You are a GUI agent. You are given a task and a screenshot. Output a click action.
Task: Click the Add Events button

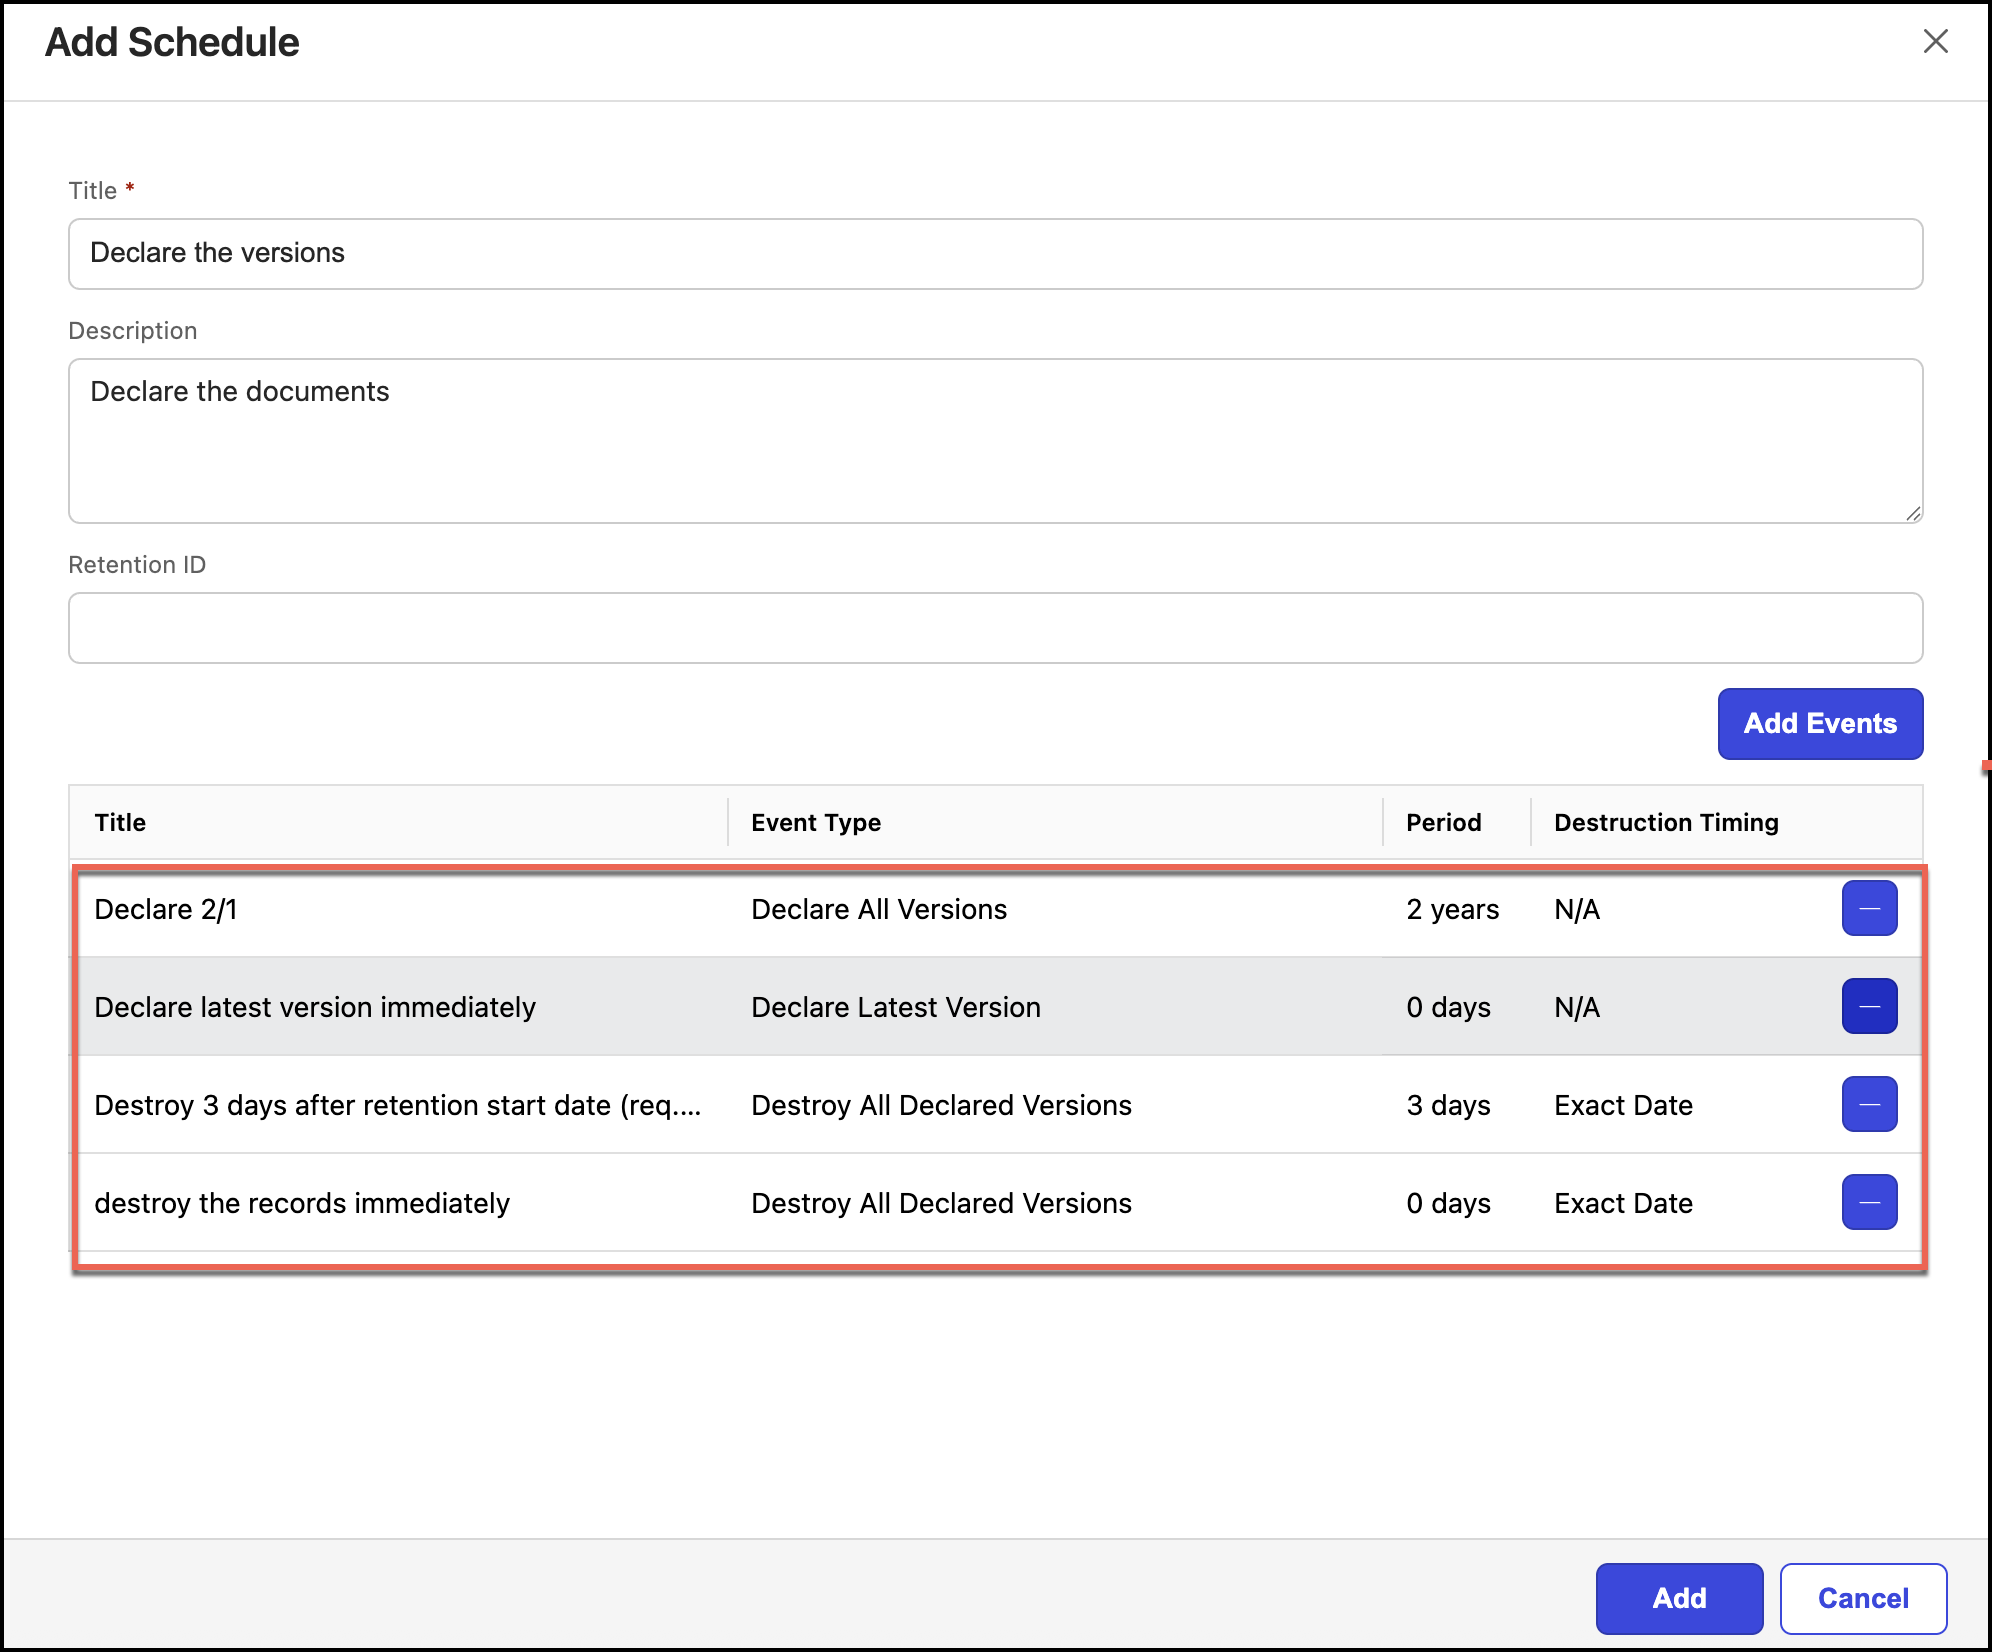click(1819, 723)
